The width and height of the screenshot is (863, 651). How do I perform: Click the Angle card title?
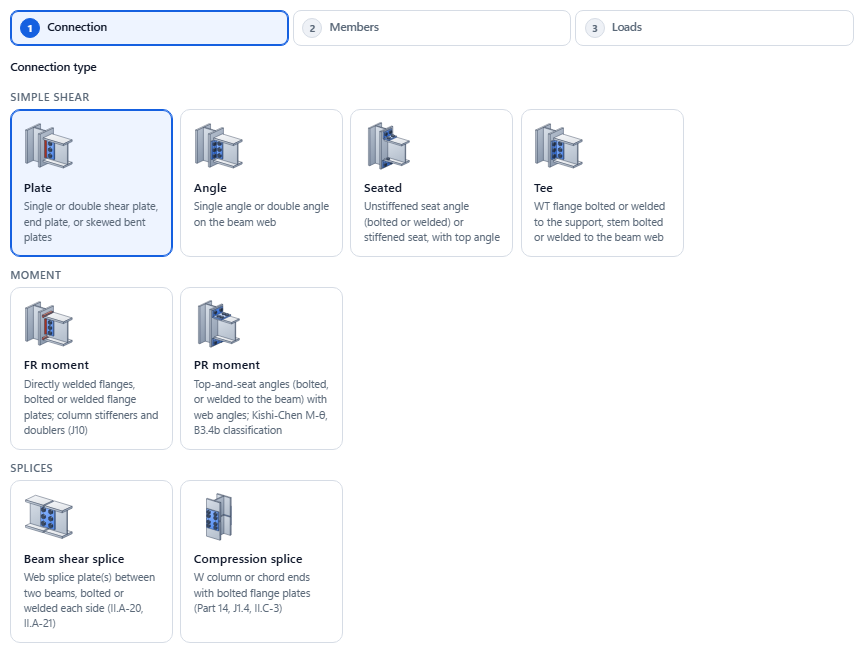(210, 188)
